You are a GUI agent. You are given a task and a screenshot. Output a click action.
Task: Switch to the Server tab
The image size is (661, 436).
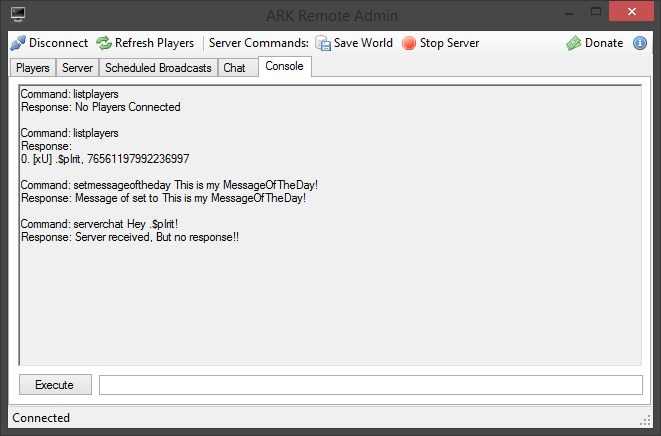(78, 68)
